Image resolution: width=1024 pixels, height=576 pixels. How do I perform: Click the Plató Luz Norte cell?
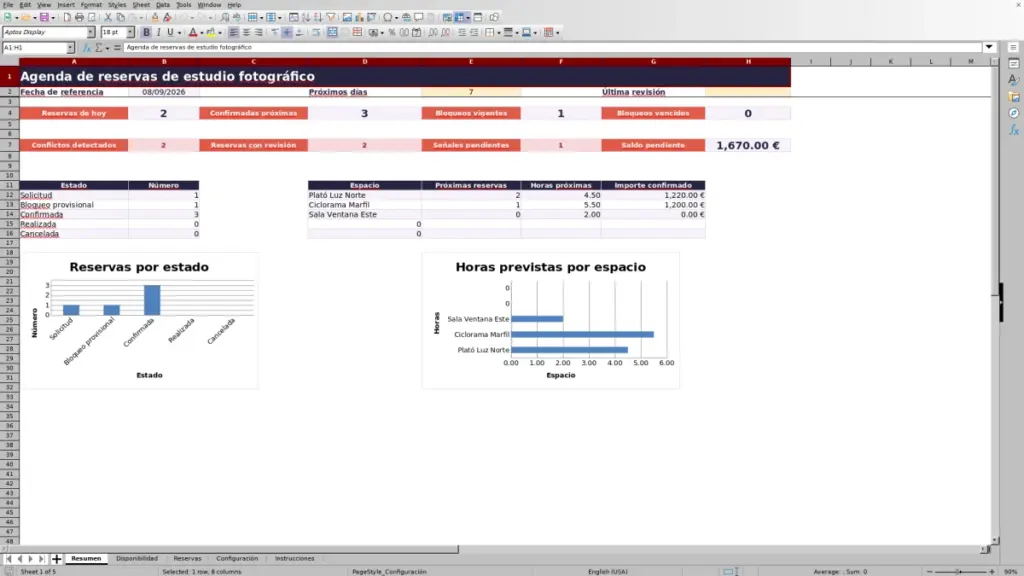coord(364,195)
